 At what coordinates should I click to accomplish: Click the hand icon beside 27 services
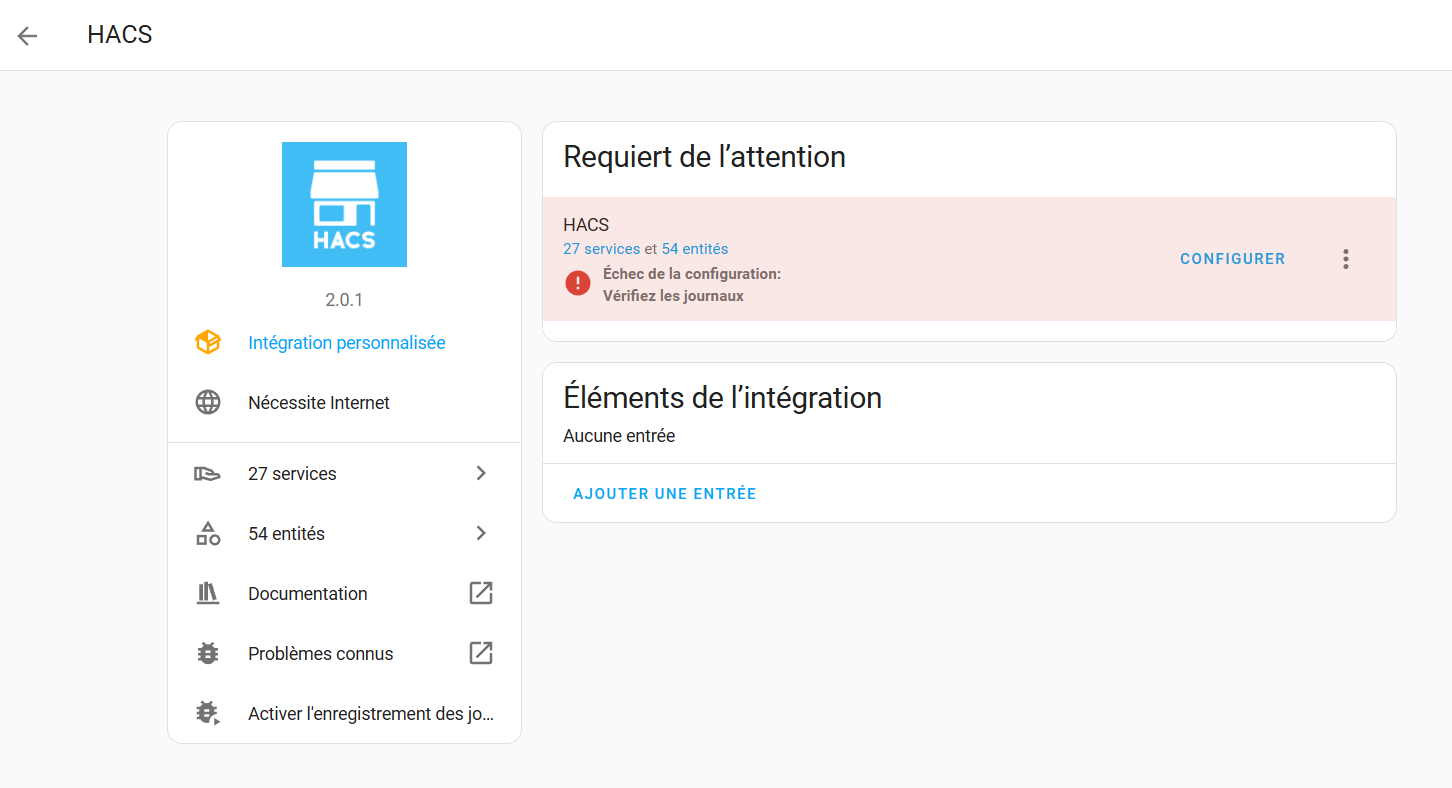coord(207,473)
